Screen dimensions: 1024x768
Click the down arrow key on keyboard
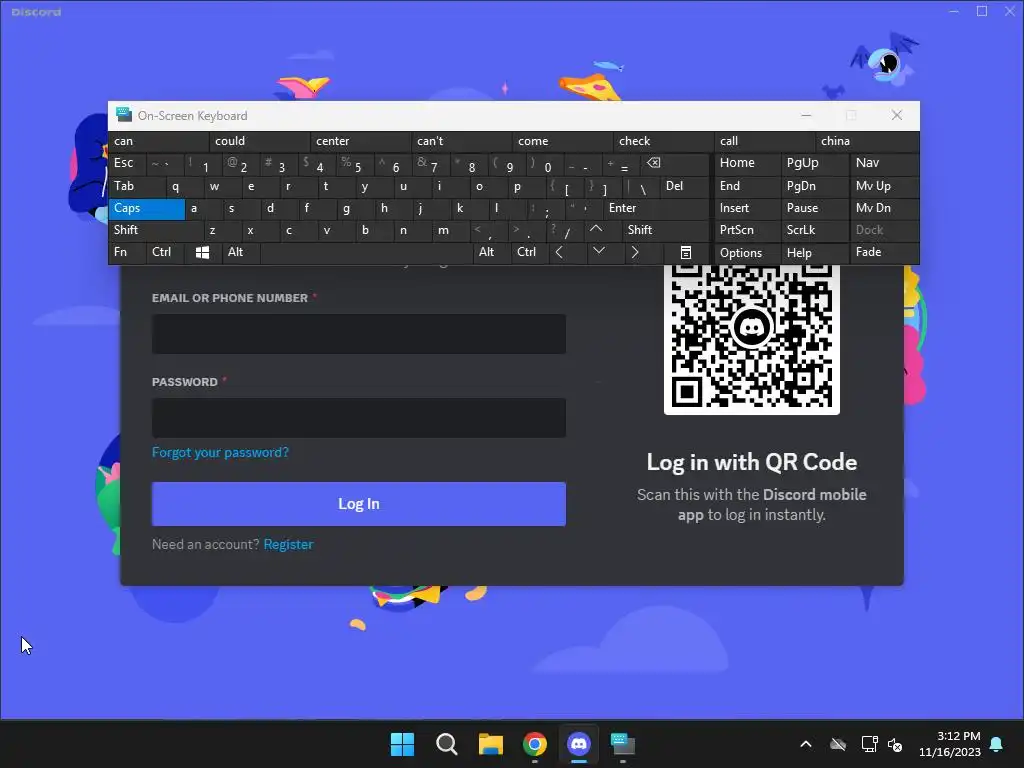coord(598,252)
